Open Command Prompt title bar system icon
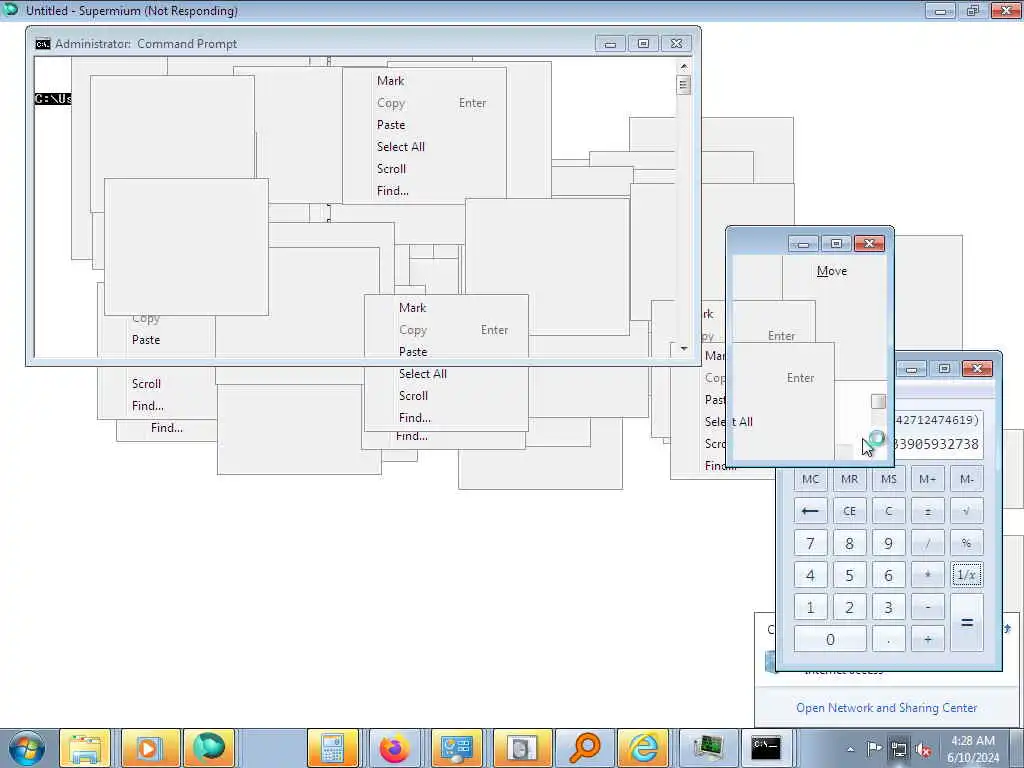Viewport: 1024px width, 768px height. pyautogui.click(x=42, y=44)
